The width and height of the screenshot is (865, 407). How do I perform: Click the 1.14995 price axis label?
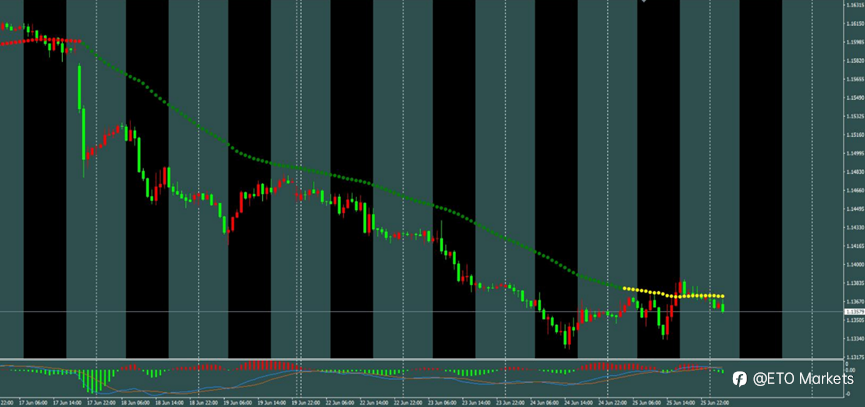pos(855,153)
